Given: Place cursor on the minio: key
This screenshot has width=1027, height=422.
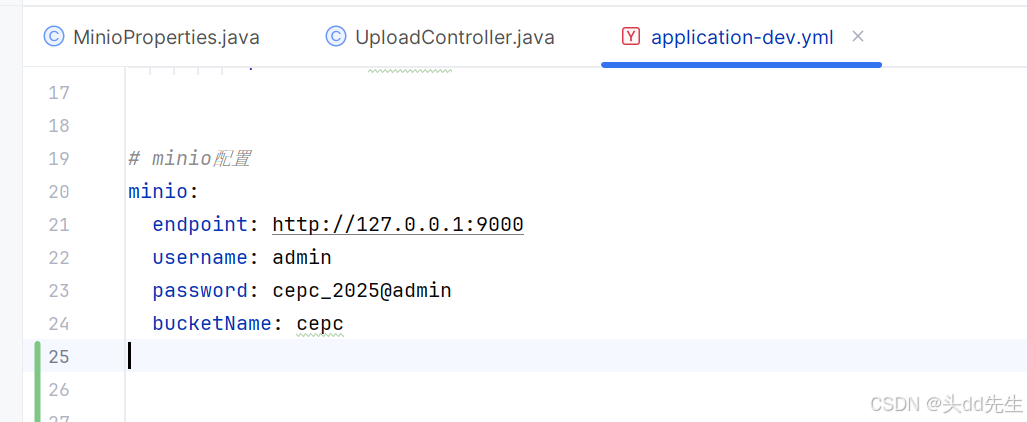Looking at the screenshot, I should tap(163, 192).
